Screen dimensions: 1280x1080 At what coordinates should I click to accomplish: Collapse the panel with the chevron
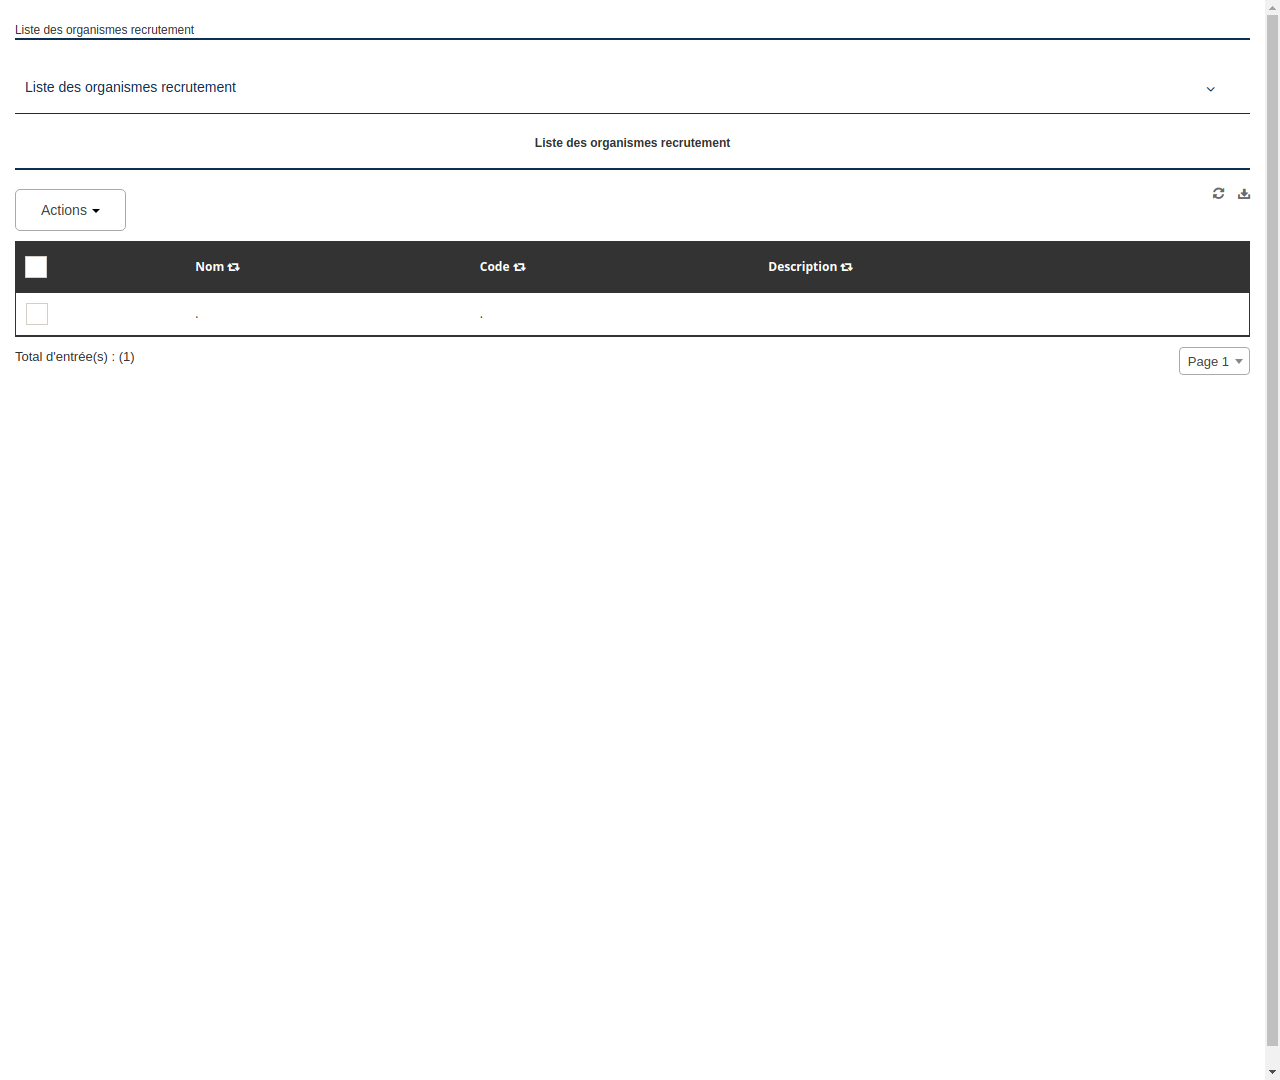tap(1210, 89)
